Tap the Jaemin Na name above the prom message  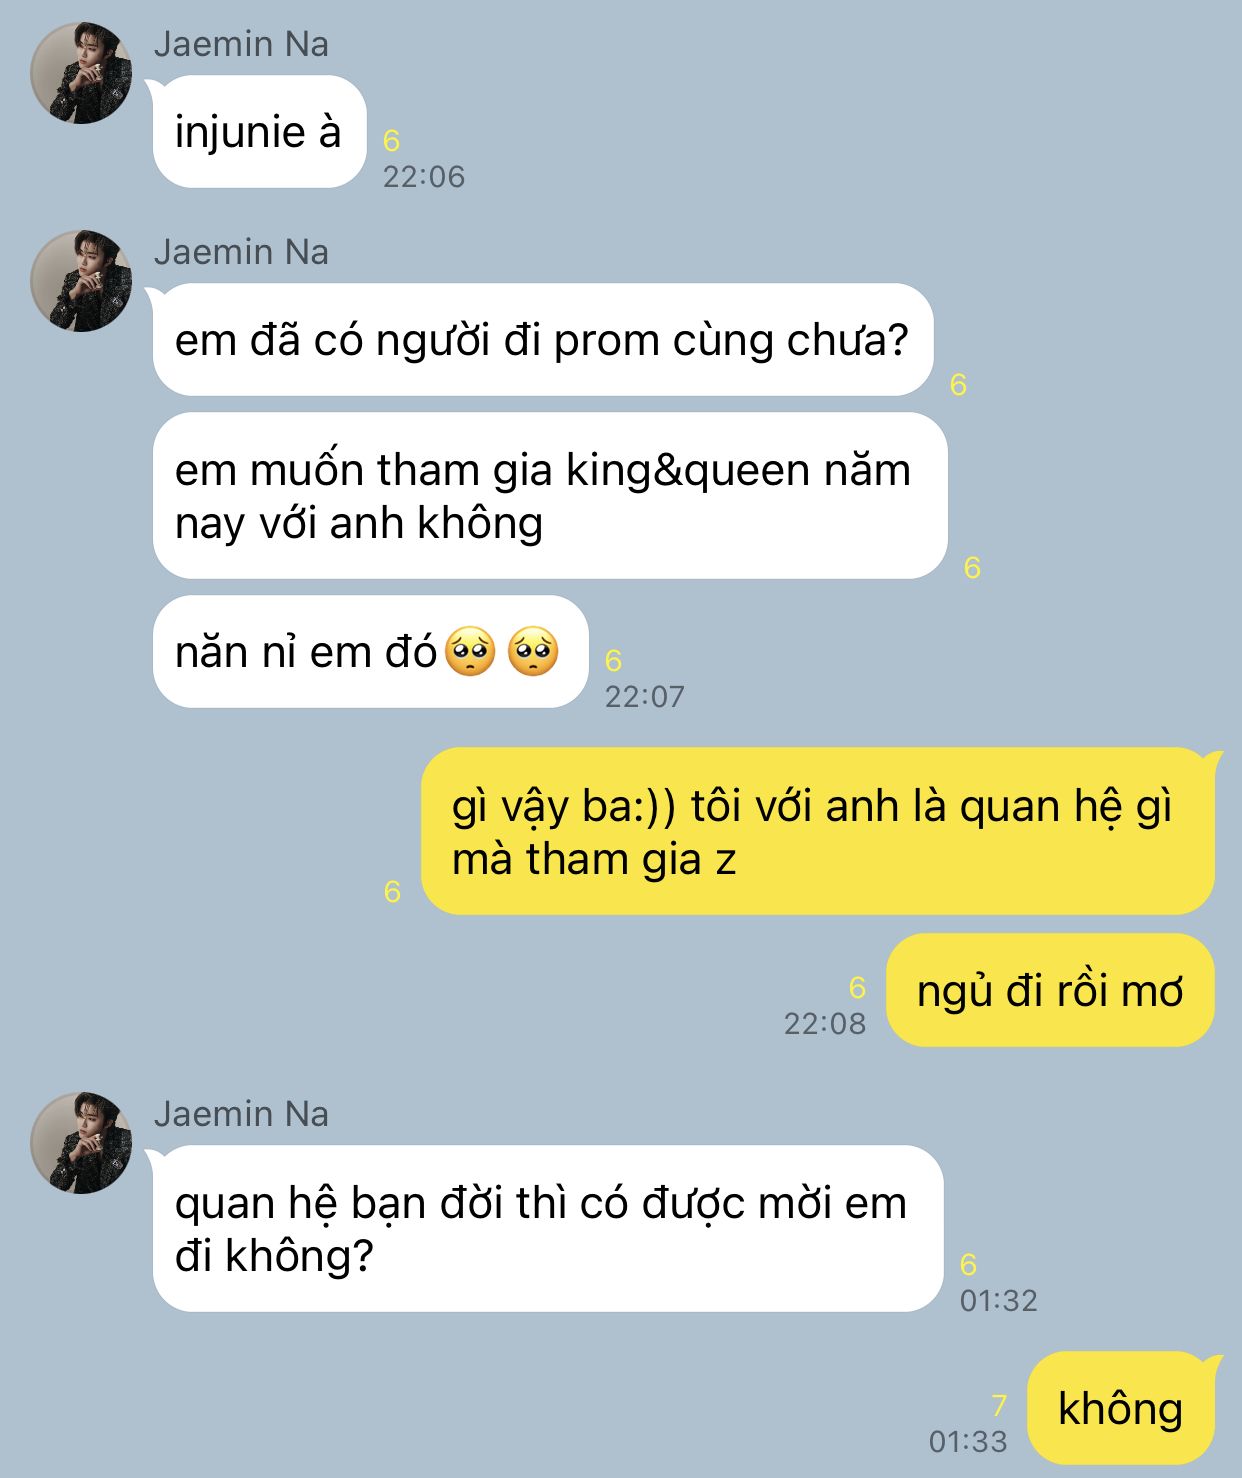coord(241,252)
